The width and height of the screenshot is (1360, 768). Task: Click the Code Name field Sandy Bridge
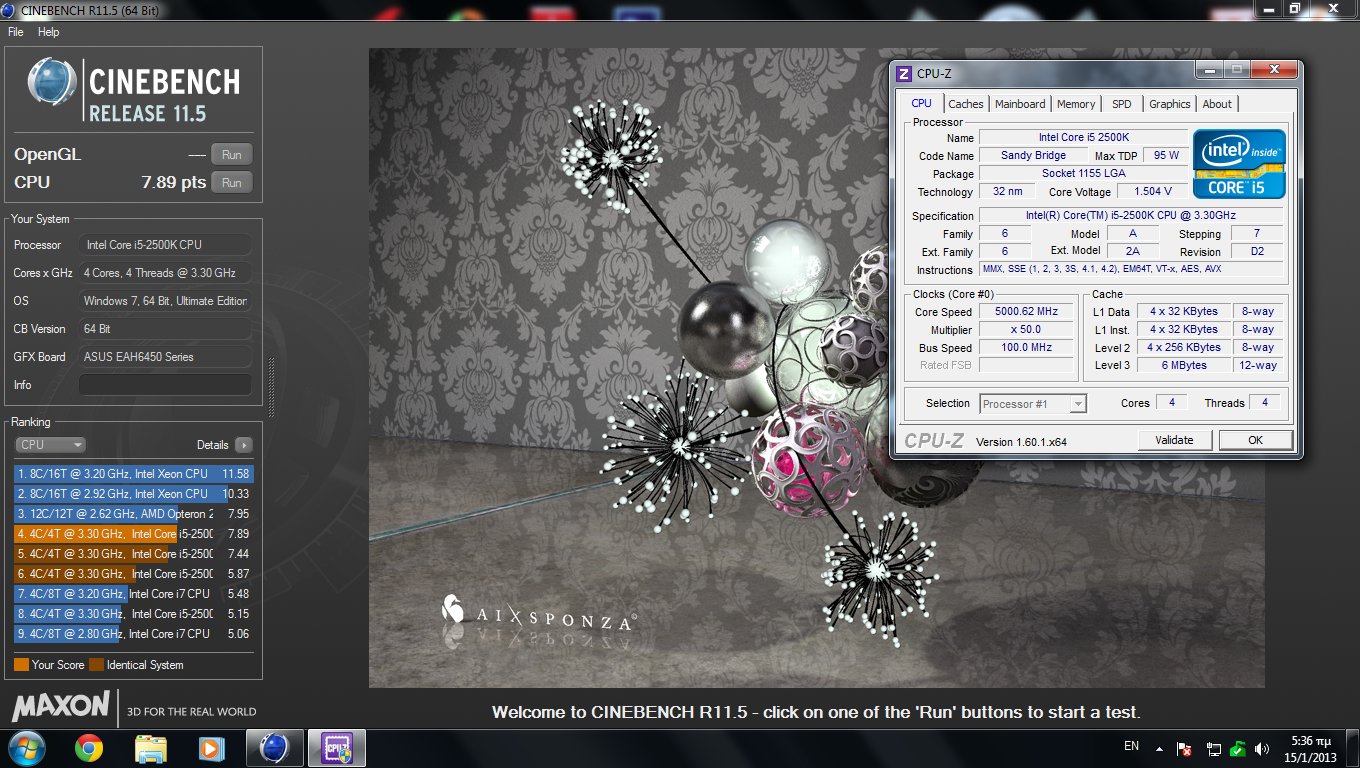1033,156
